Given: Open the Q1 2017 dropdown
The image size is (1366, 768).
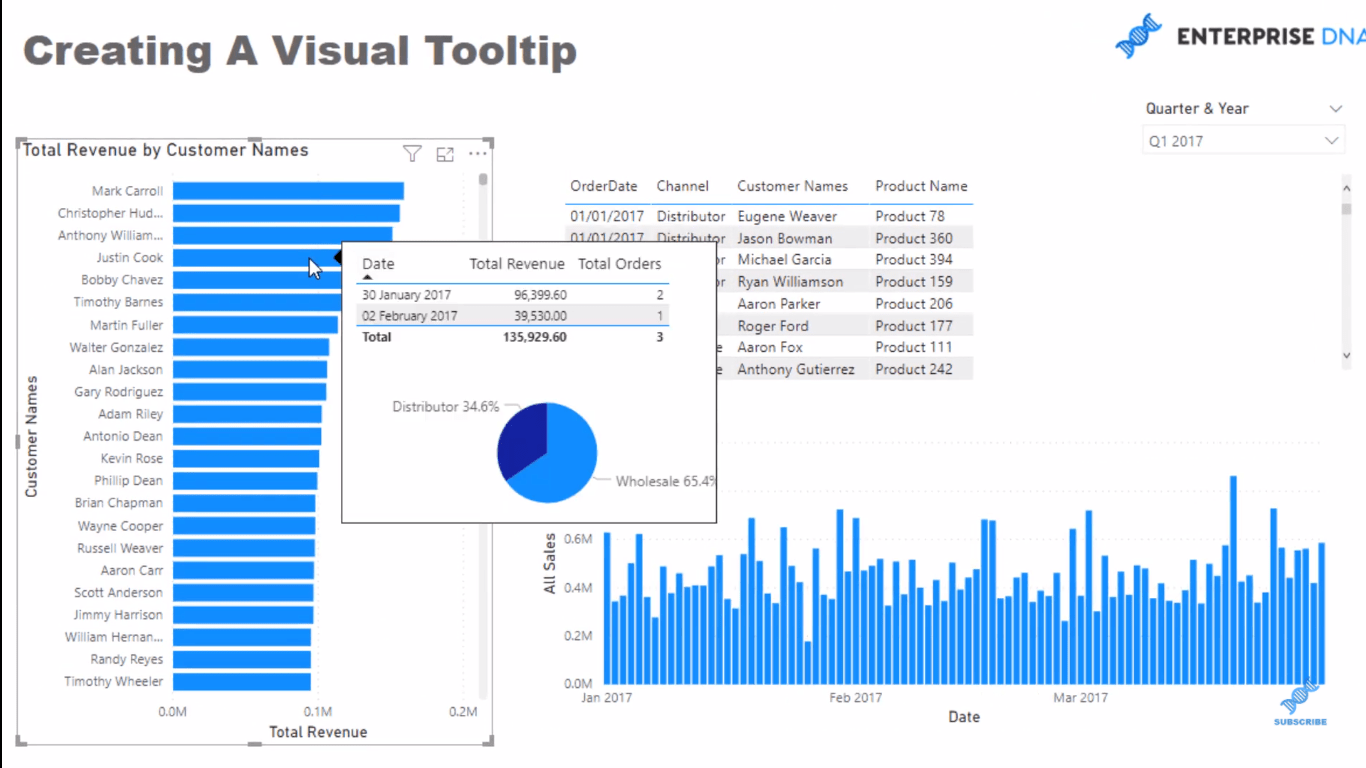Looking at the screenshot, I should [x=1243, y=141].
